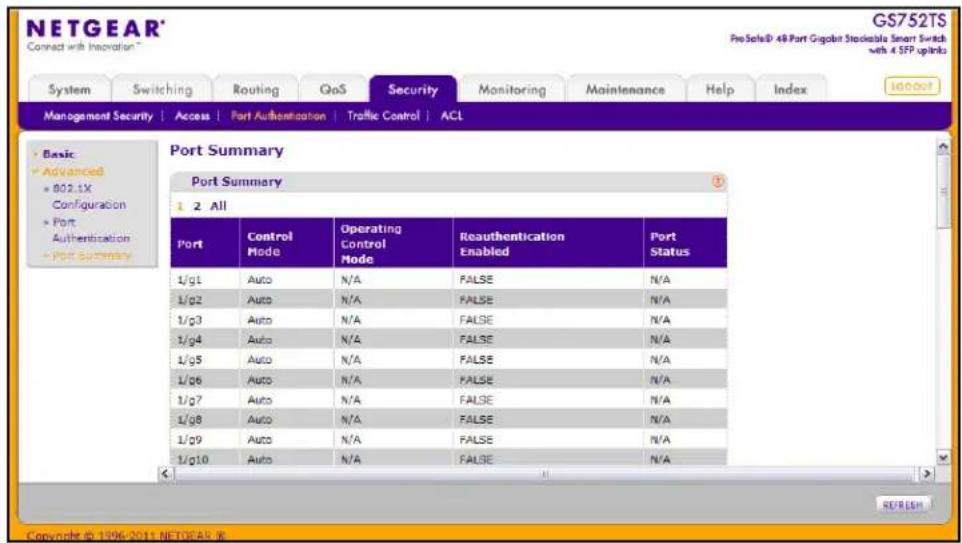
Task: Open the ACL submenu
Action: click(452, 115)
